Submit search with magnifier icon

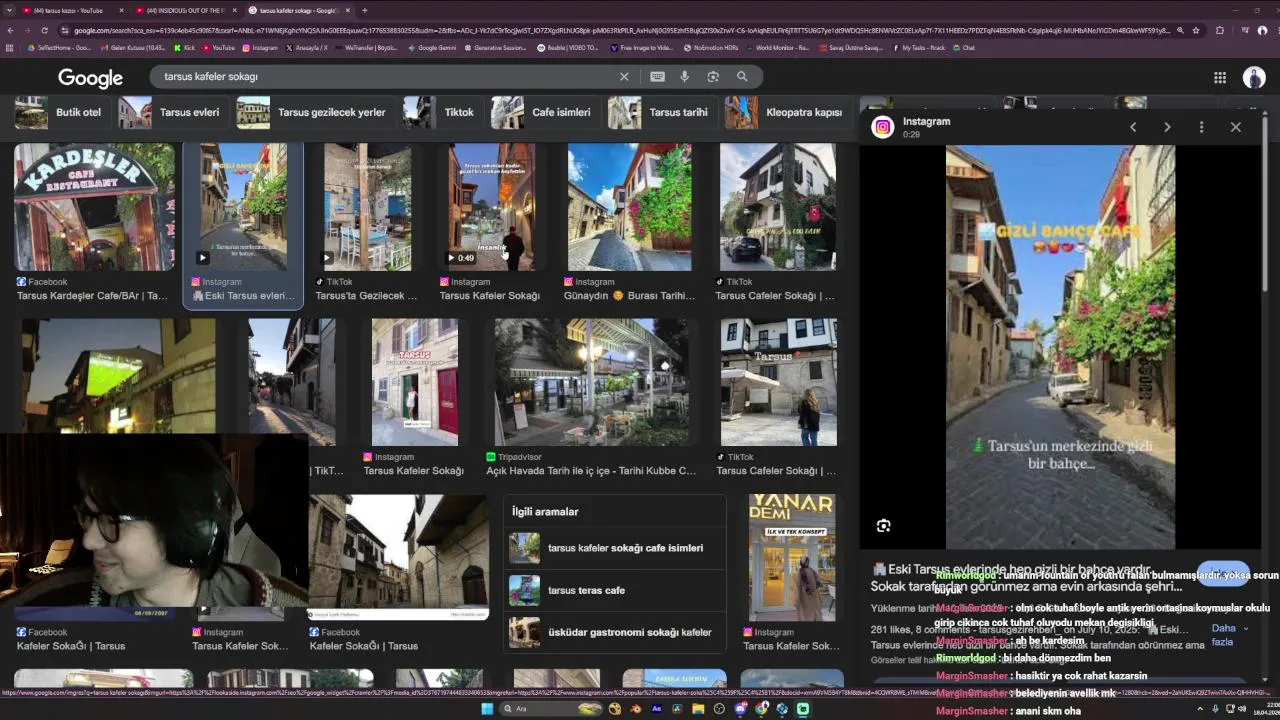(742, 77)
